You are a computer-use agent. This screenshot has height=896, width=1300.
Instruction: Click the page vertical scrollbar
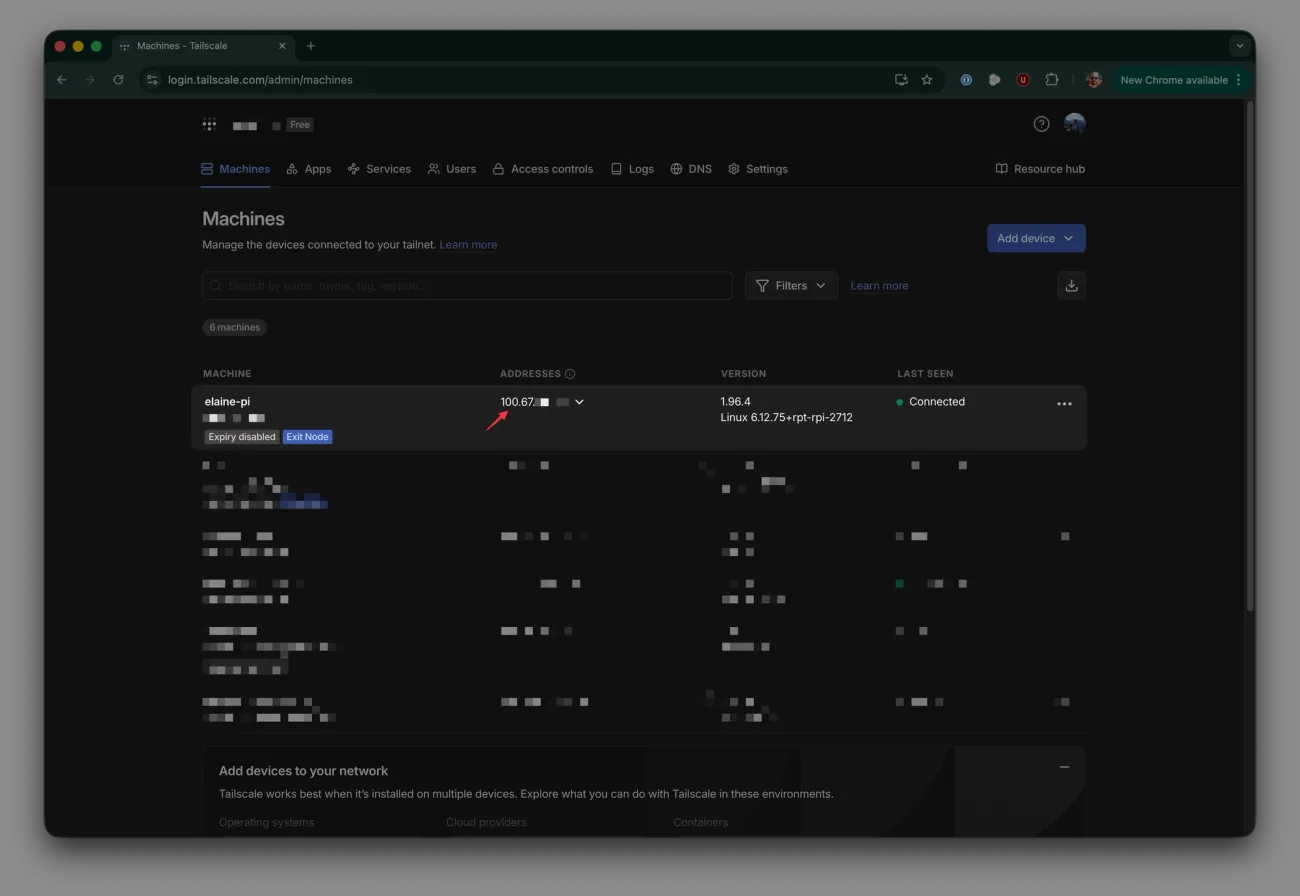[1250, 355]
